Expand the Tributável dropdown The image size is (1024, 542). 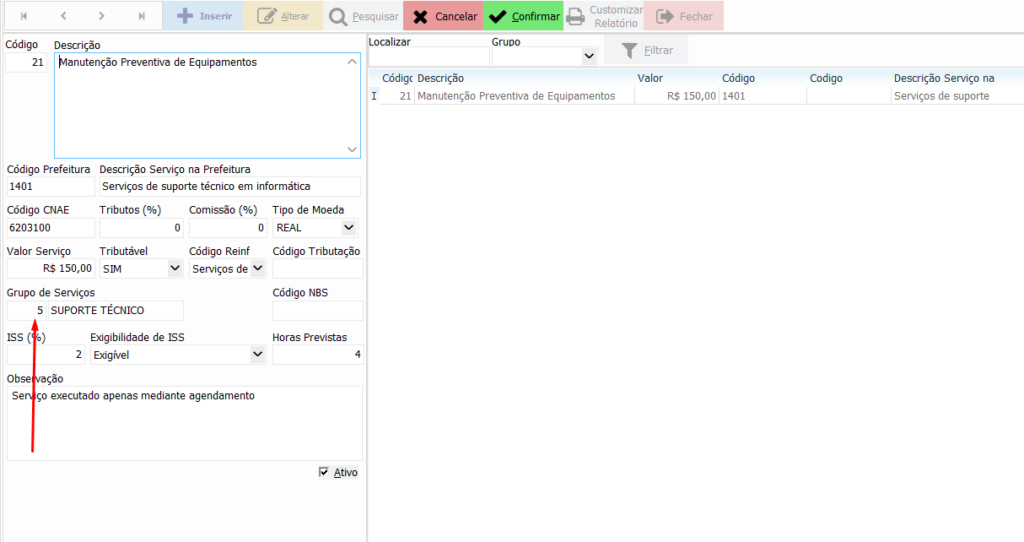pos(175,268)
